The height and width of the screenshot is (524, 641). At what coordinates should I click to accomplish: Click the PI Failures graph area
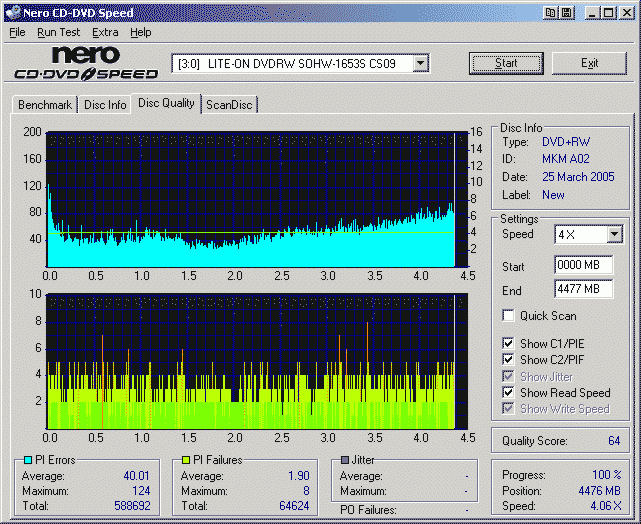tap(257, 361)
